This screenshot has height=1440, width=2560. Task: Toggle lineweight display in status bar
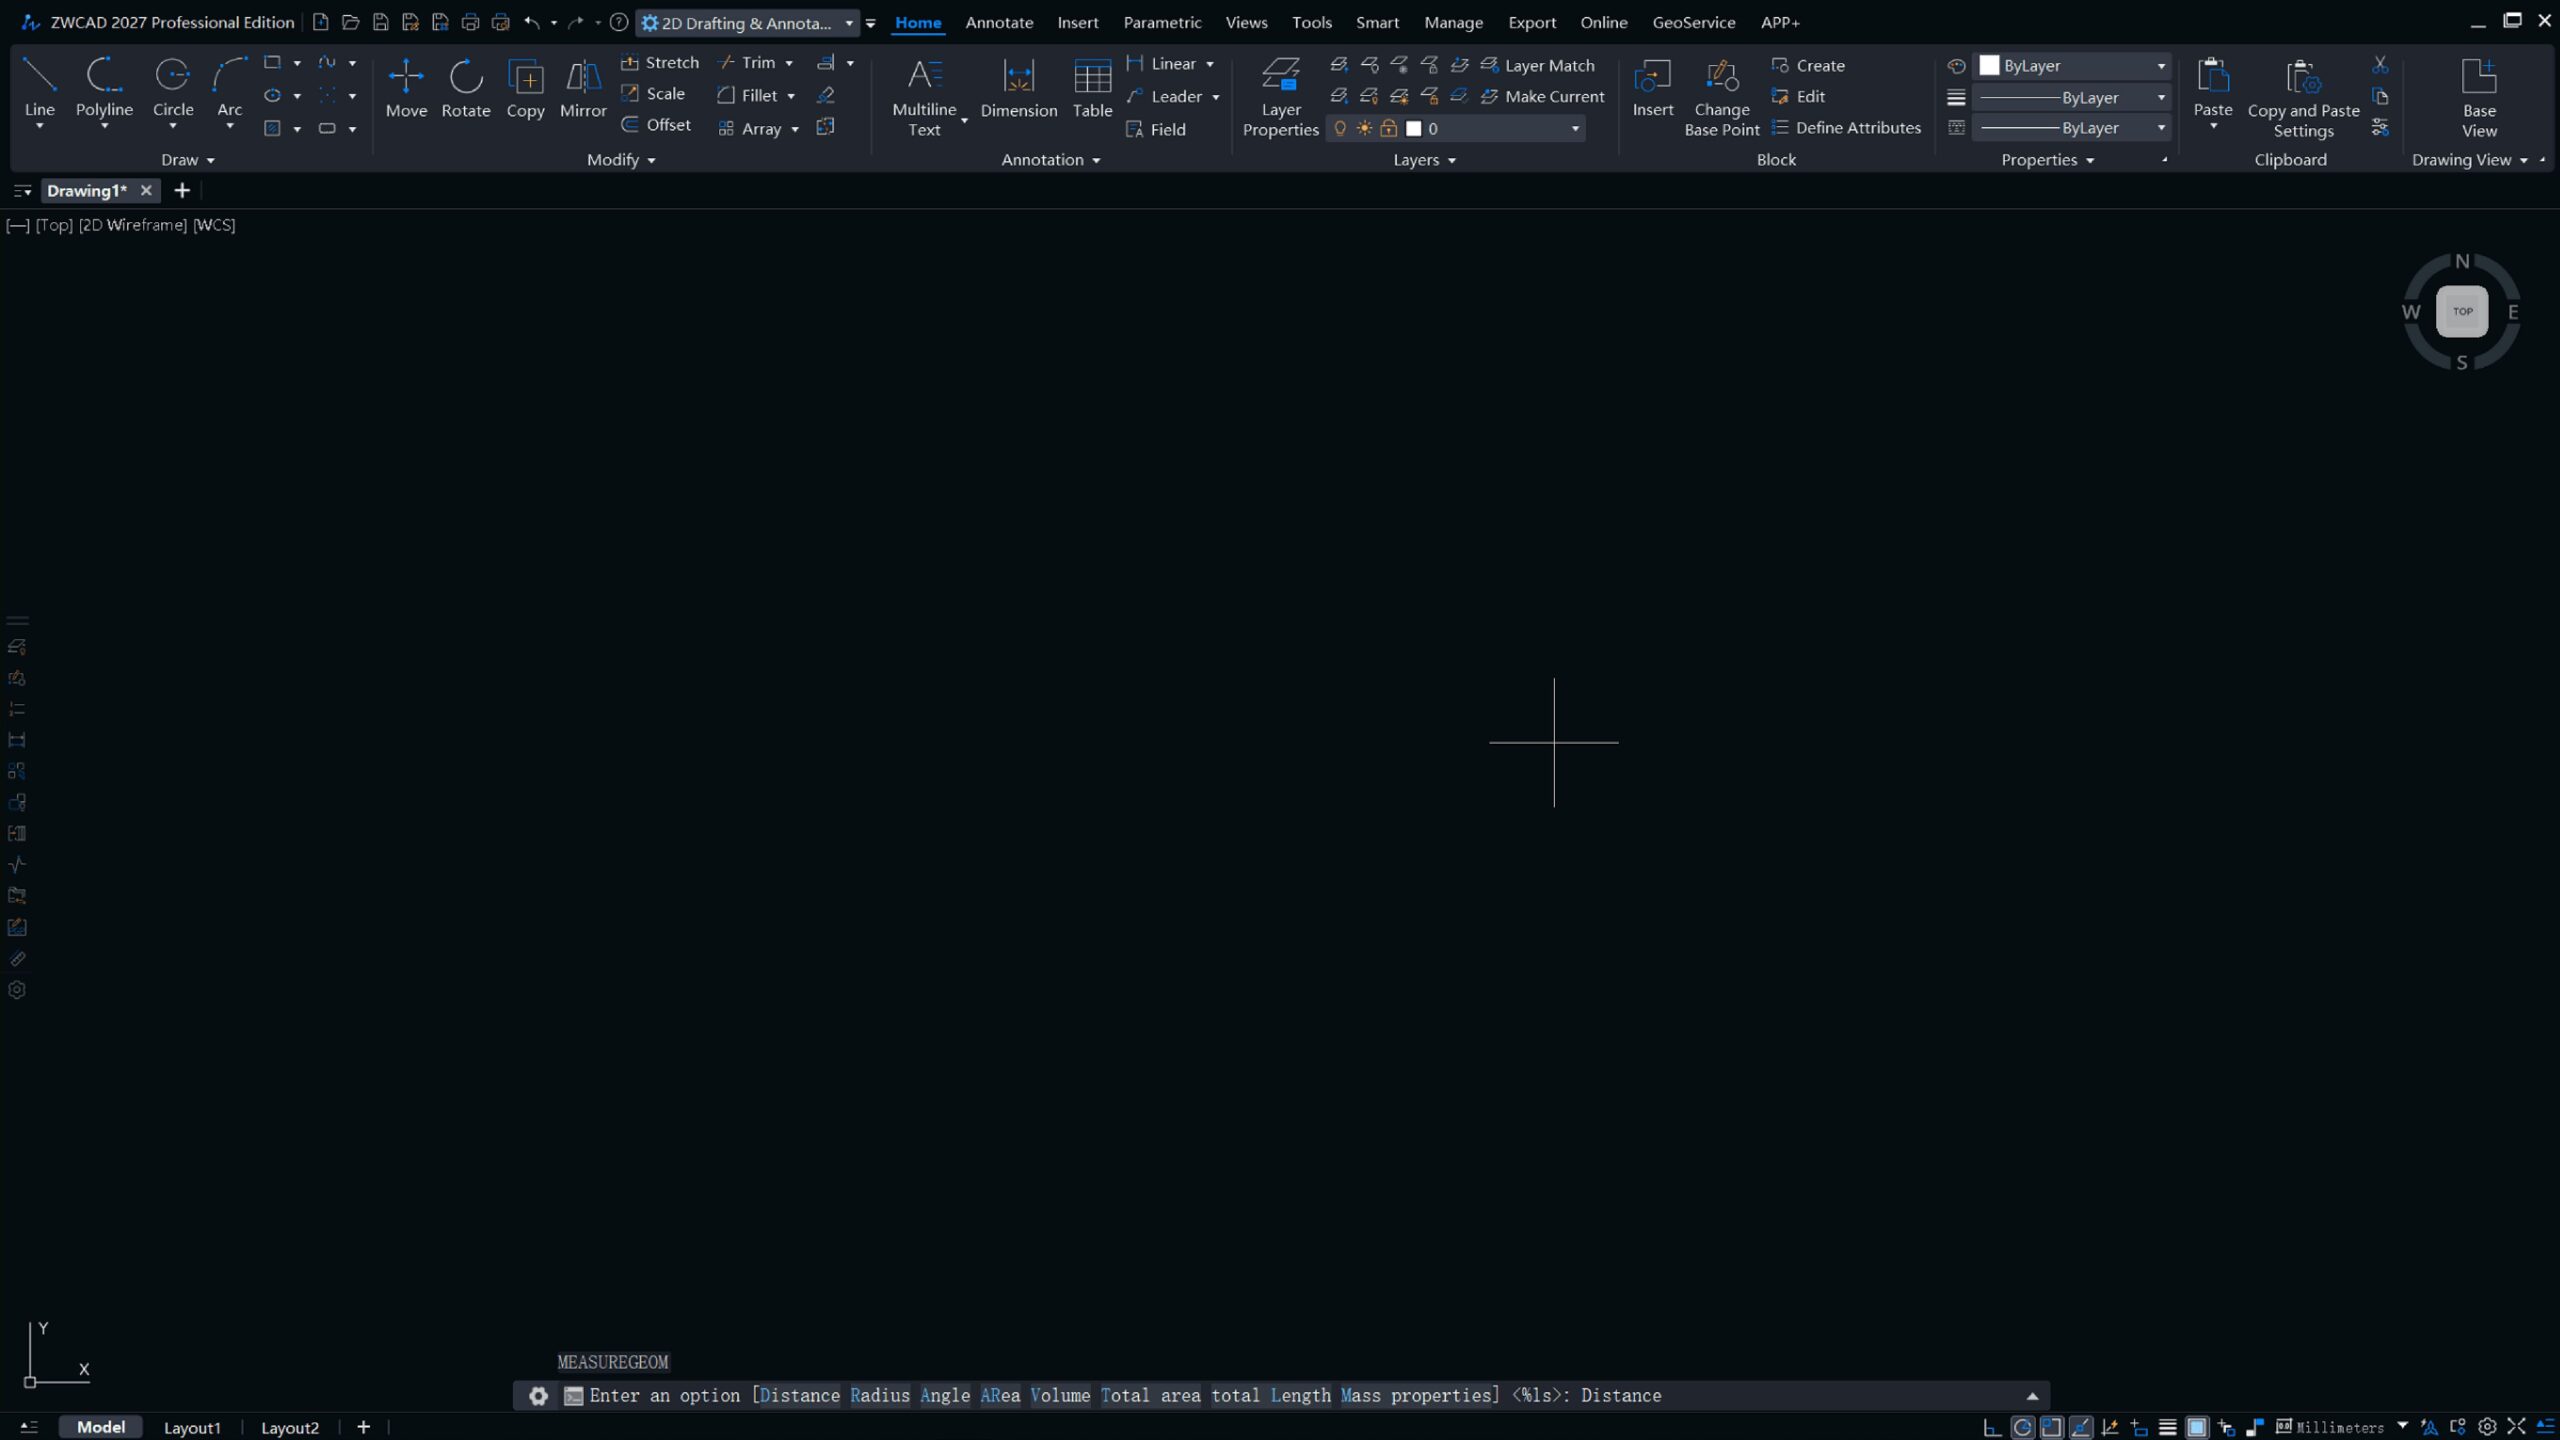[x=2167, y=1427]
